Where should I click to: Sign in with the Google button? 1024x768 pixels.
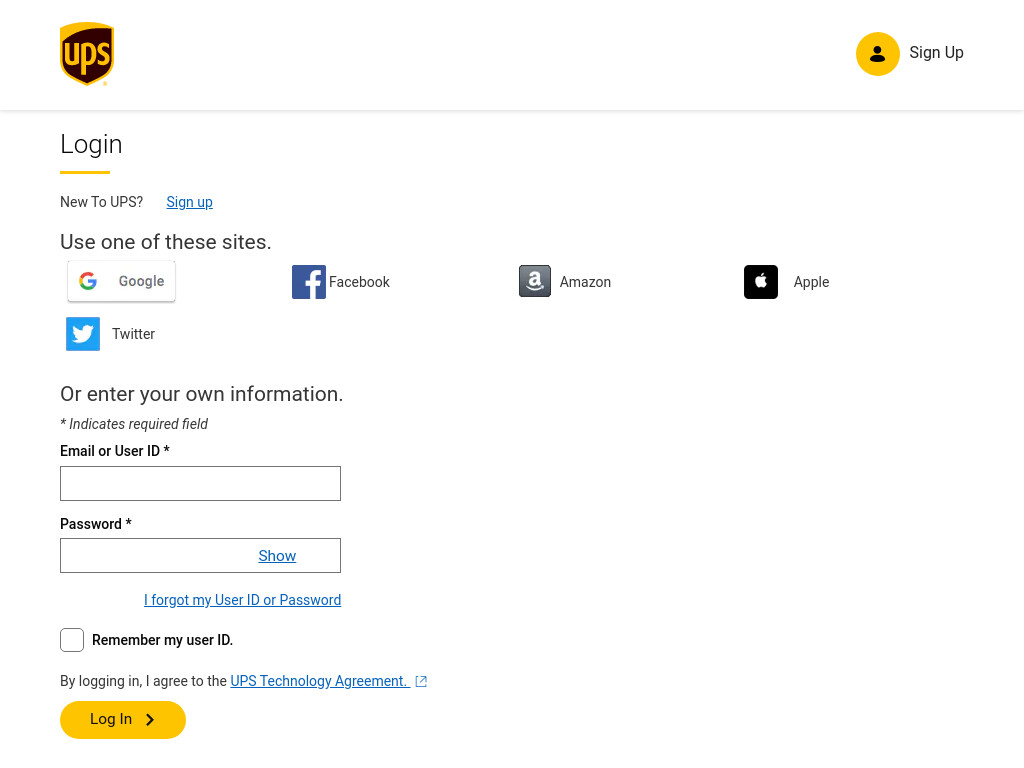[121, 281]
